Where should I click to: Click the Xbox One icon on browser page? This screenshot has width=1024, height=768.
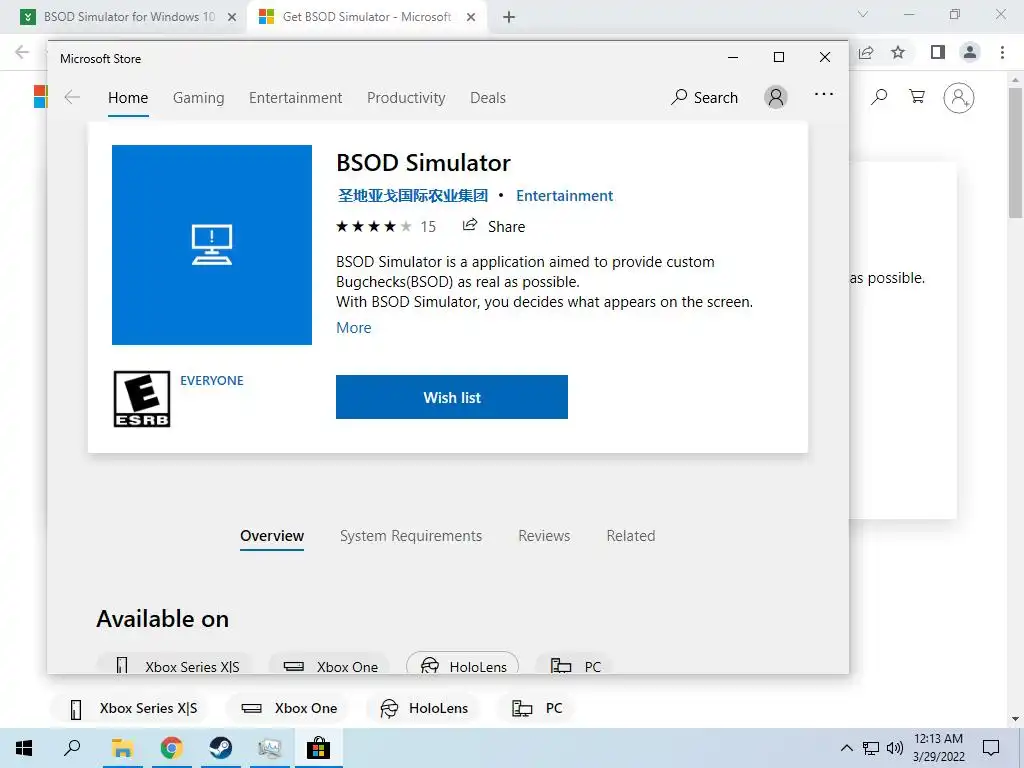pos(251,709)
